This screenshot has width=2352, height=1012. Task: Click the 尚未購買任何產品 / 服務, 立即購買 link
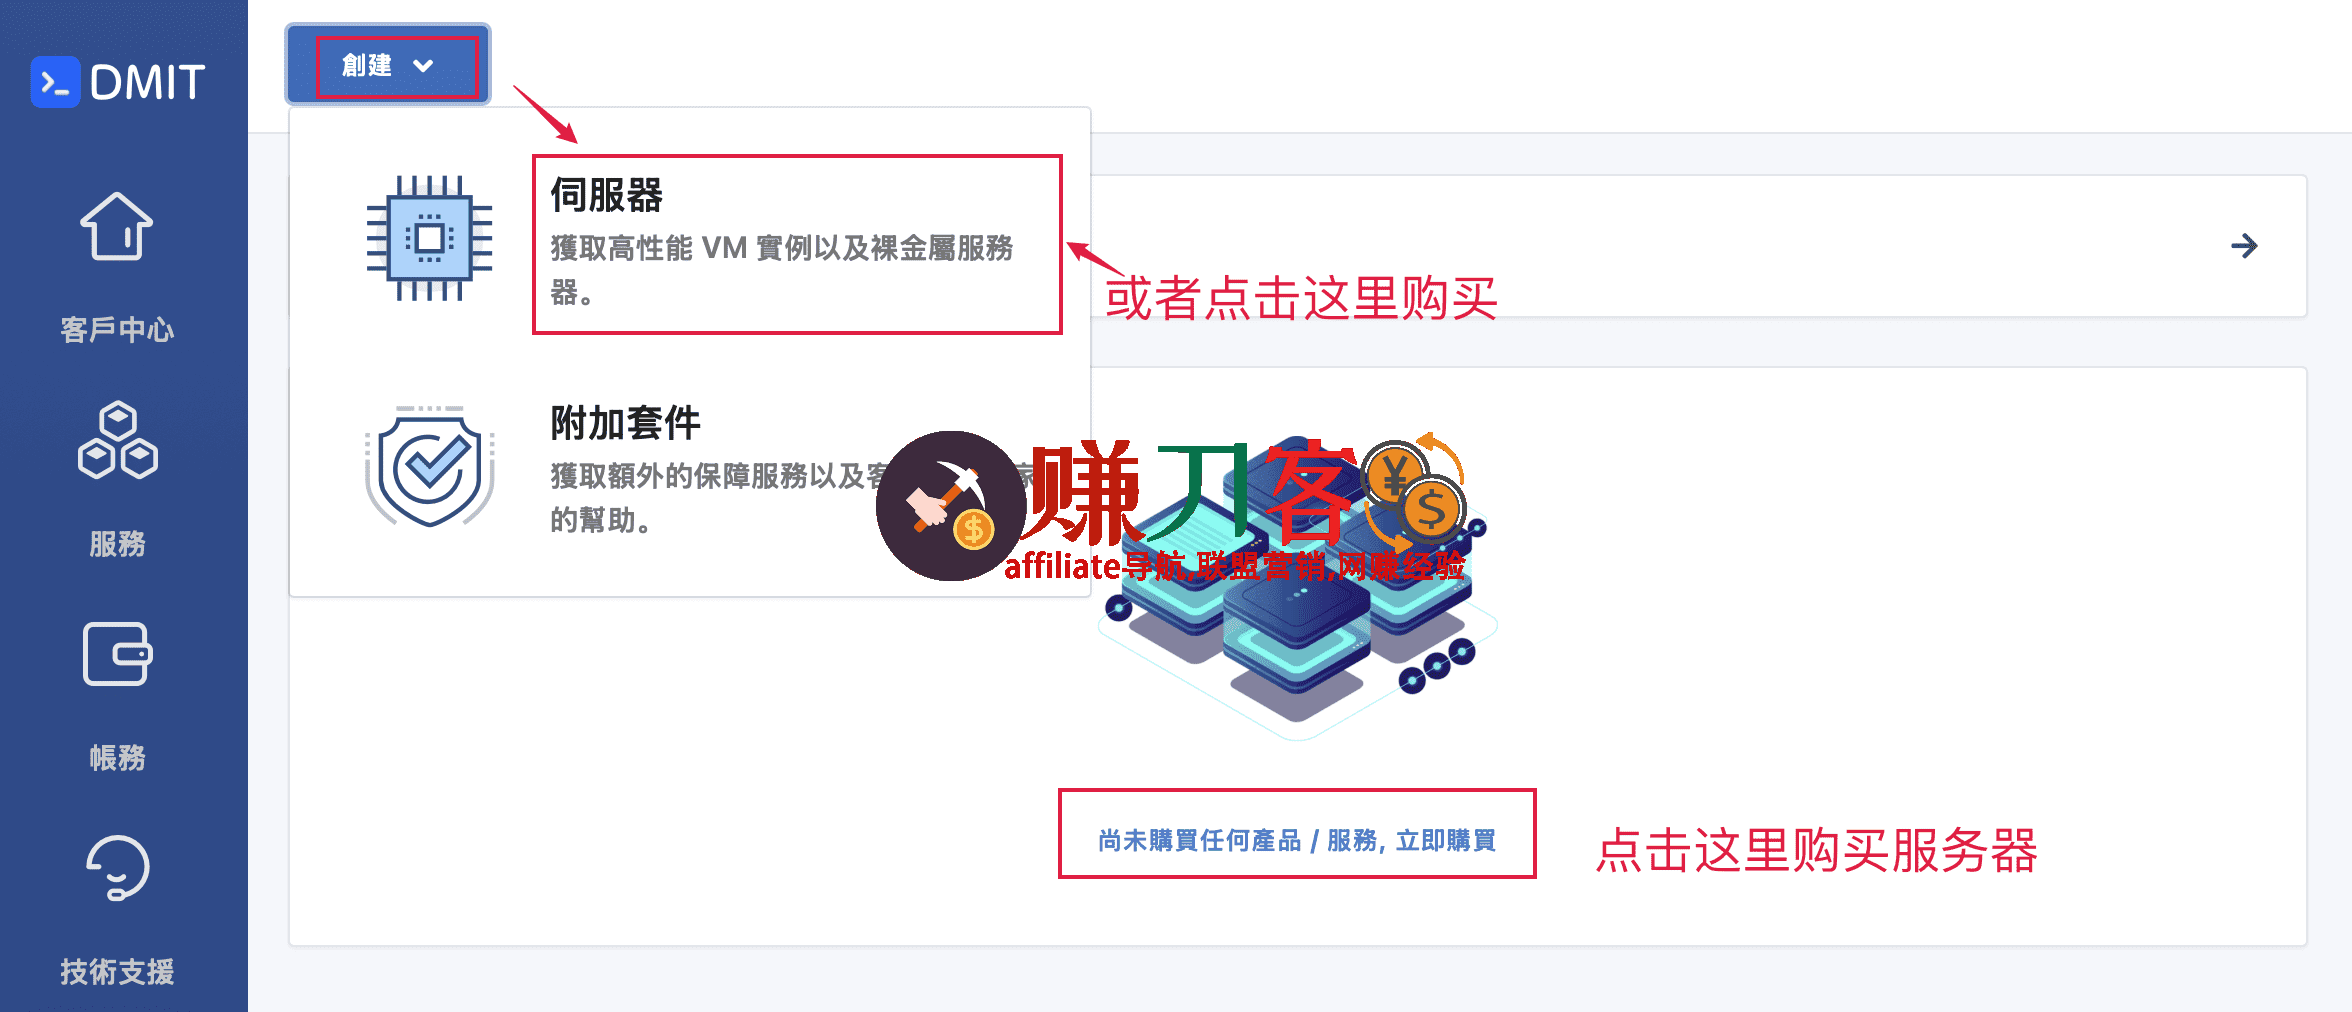point(1297,840)
